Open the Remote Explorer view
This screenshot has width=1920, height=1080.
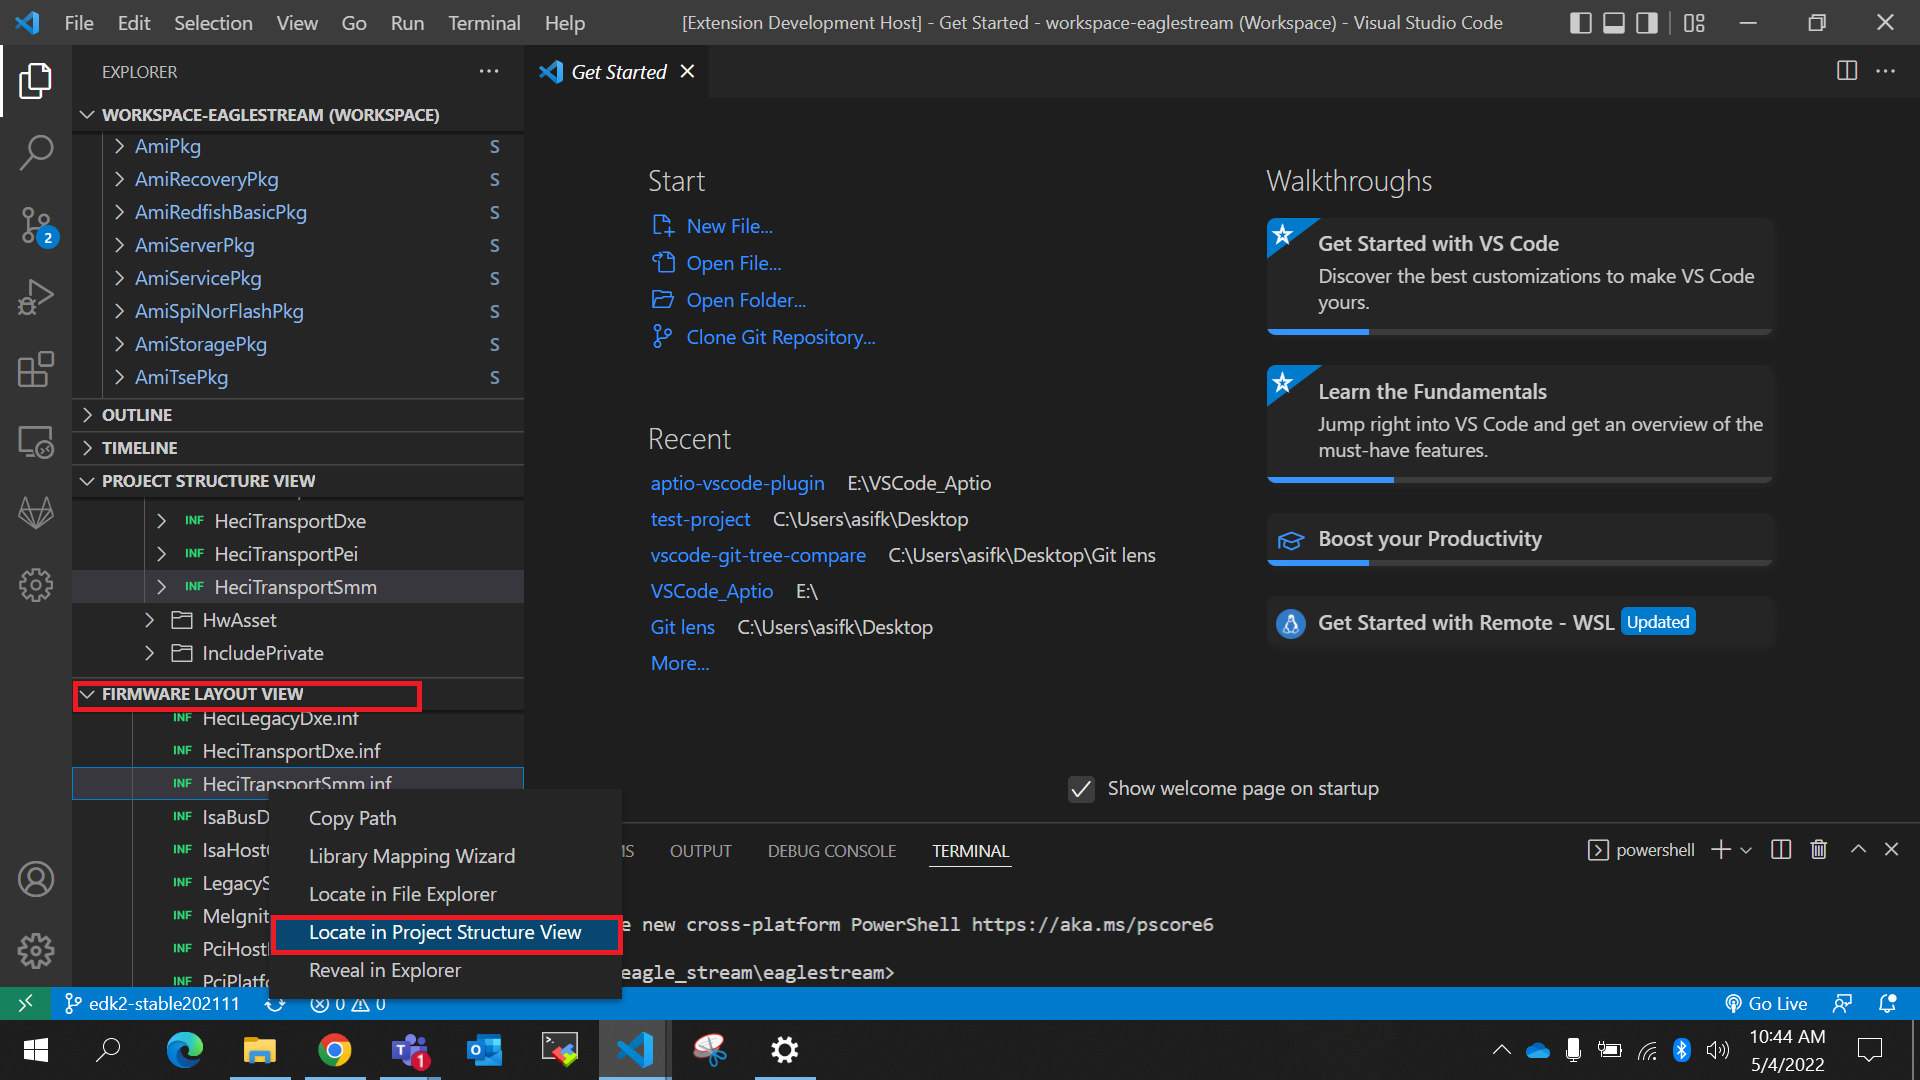point(36,441)
